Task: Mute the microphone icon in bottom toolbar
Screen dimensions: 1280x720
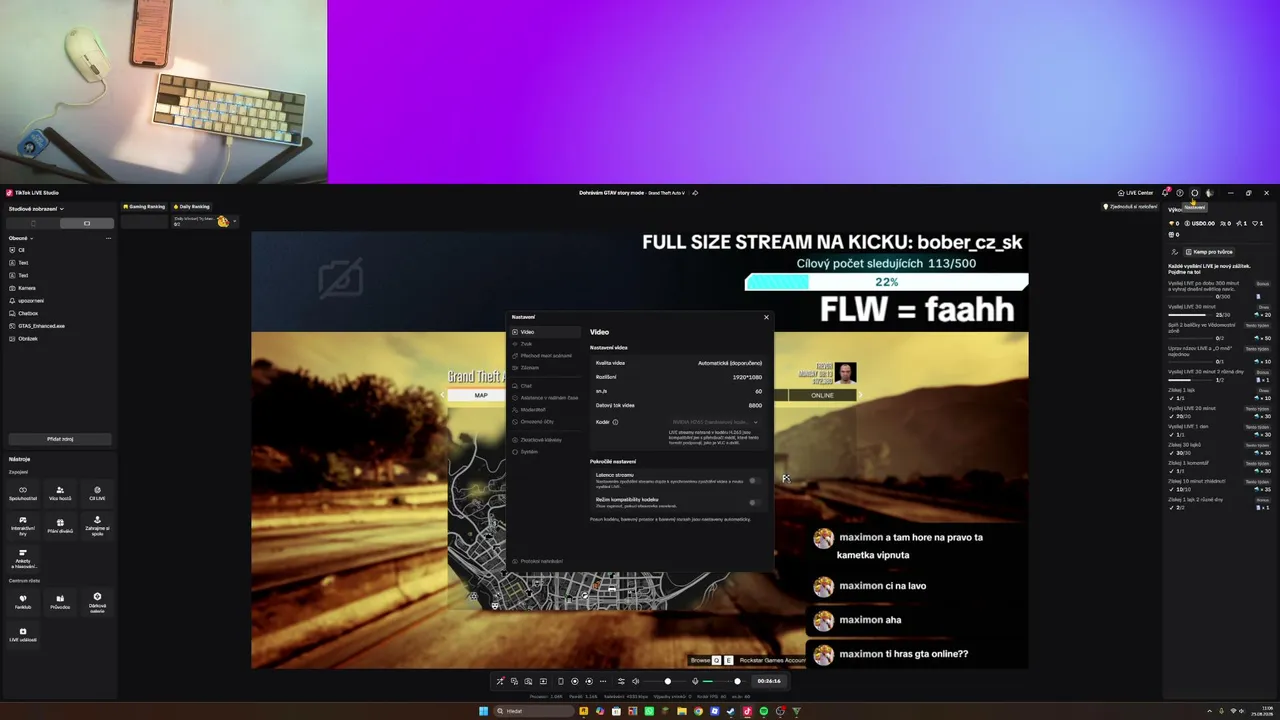Action: coord(695,681)
